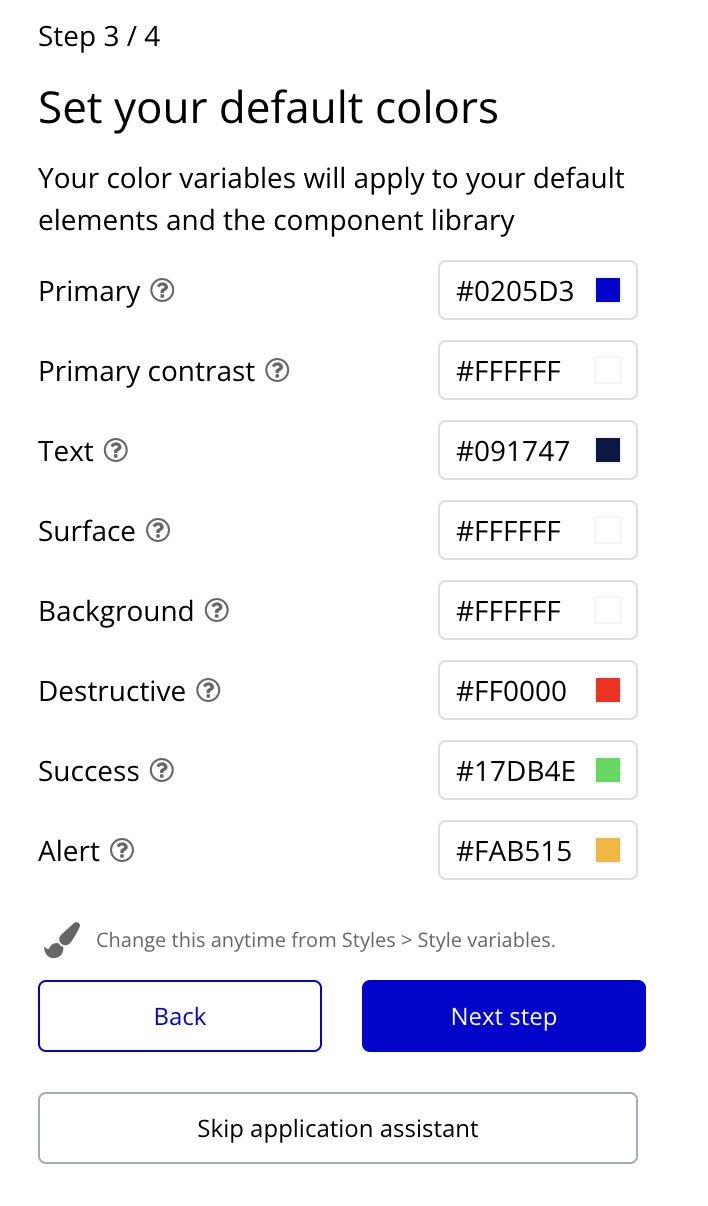Edit the Primary hex field #0205D3
This screenshot has height=1206, width=708.
click(x=515, y=291)
